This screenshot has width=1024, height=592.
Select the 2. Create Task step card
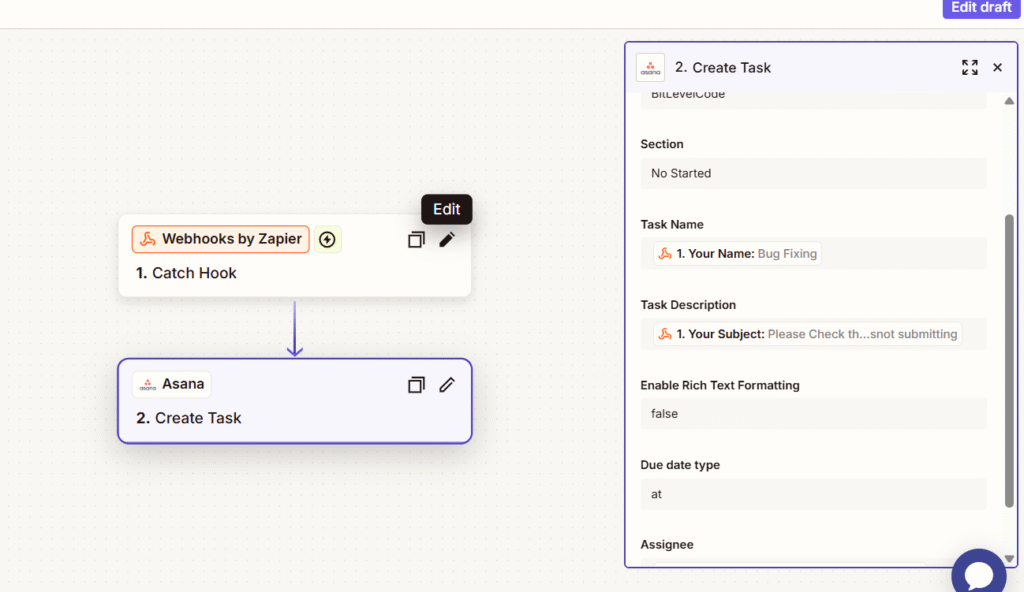click(295, 401)
